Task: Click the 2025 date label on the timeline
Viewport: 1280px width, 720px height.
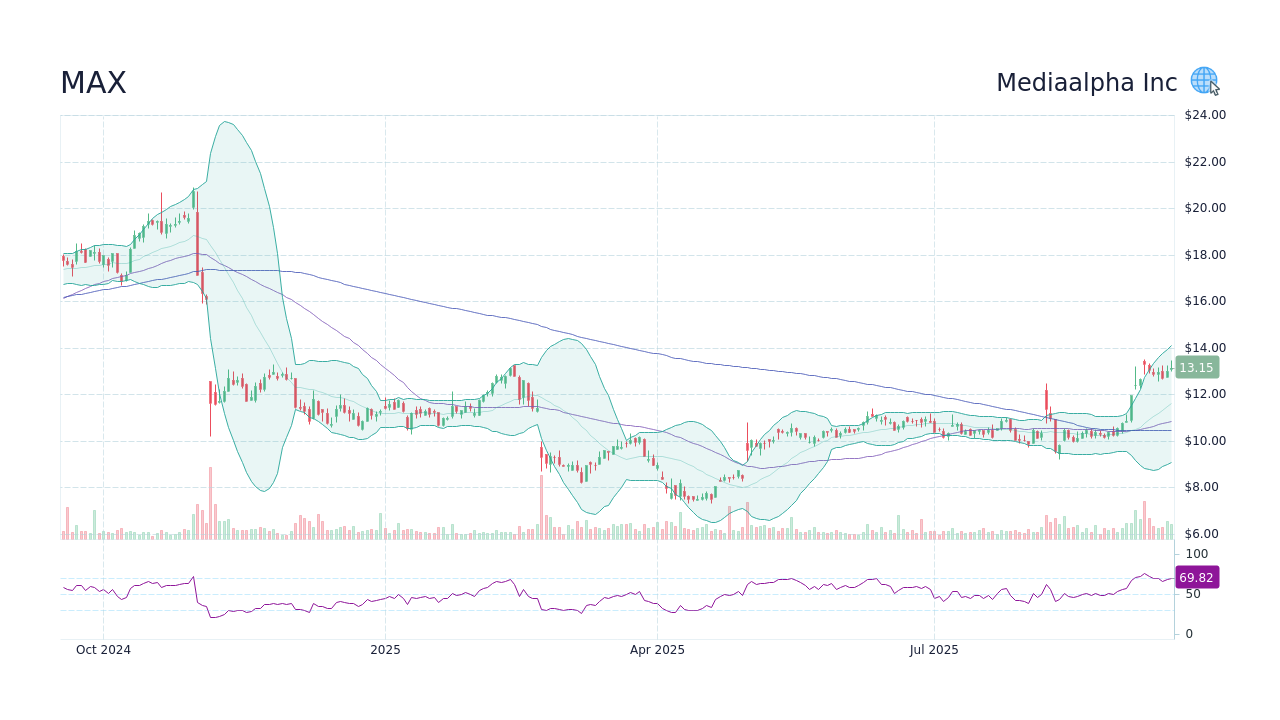Action: (x=386, y=649)
